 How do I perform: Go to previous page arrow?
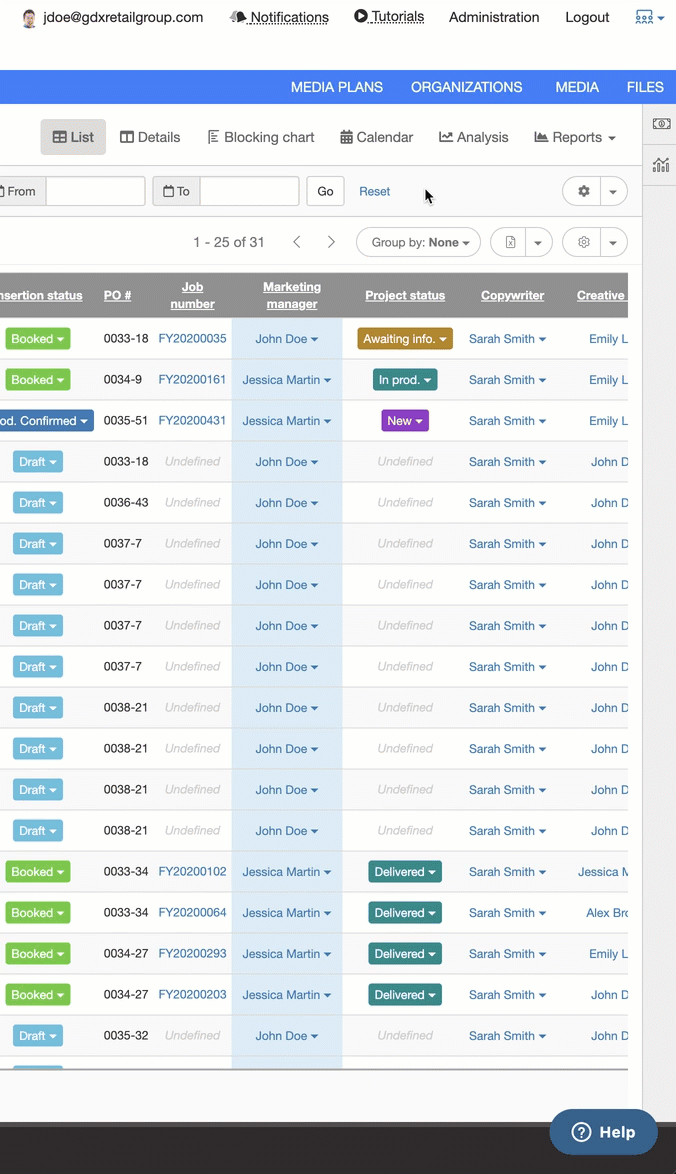(297, 242)
